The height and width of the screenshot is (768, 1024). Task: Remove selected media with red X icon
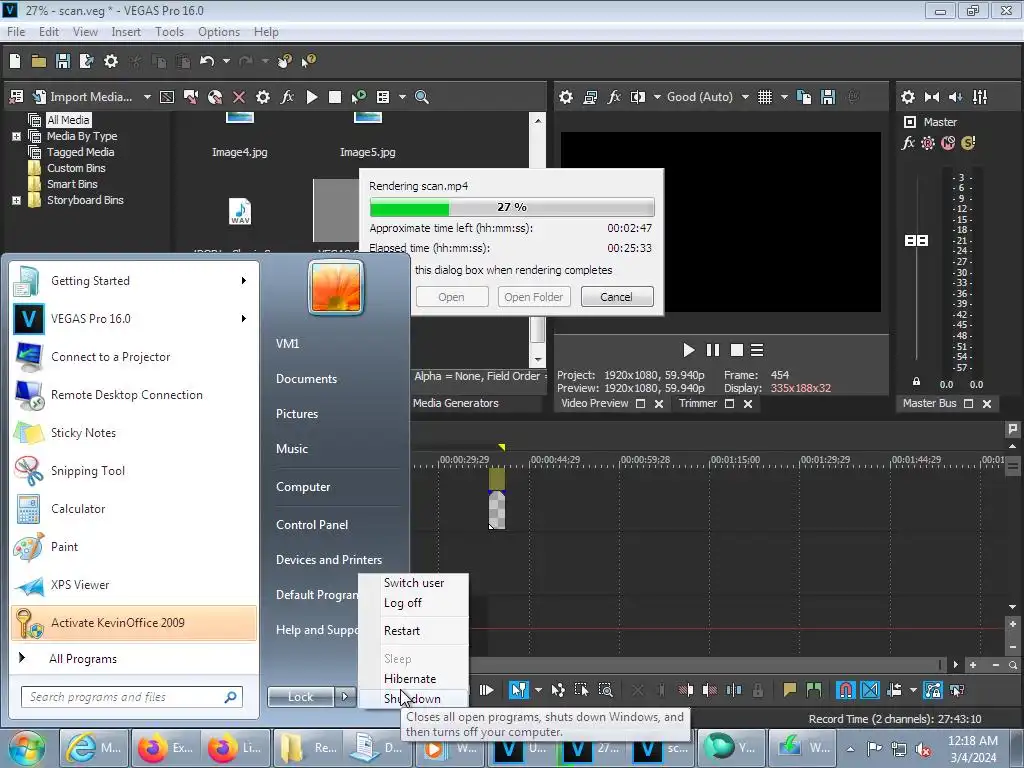[x=239, y=97]
